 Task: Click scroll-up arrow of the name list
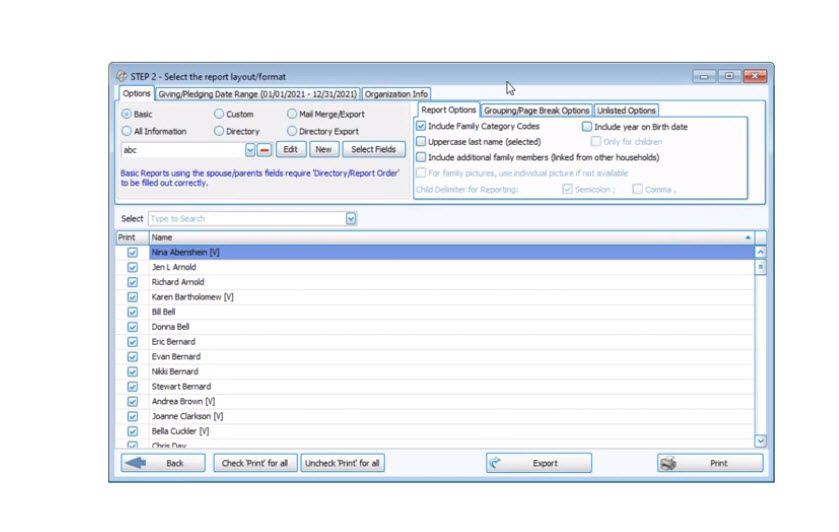[760, 253]
